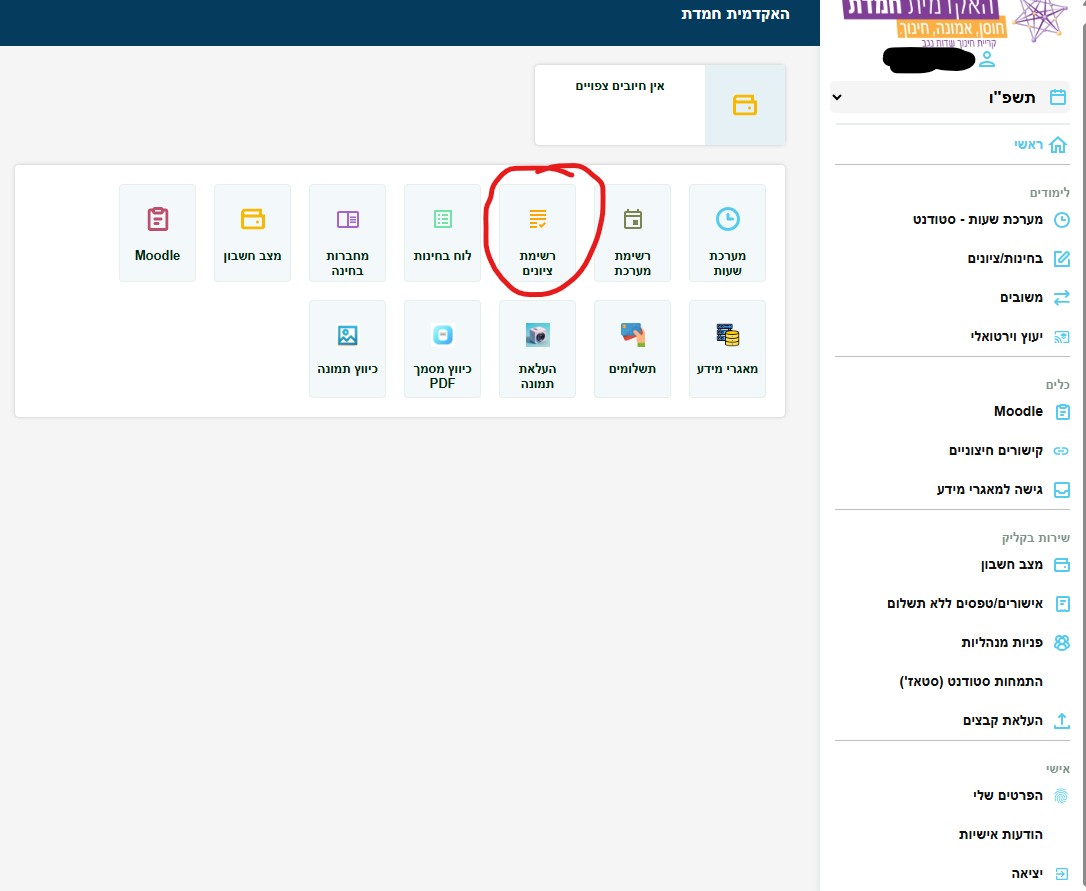Screen dimensions: 1086x891
Task: Open the כיווץ מסמך PDF tile
Action: point(442,349)
